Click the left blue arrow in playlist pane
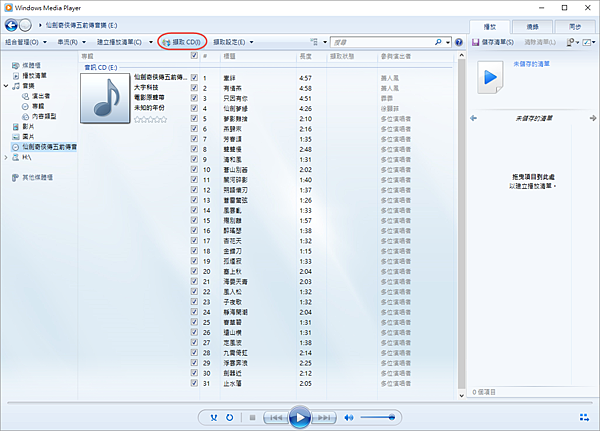The image size is (600, 431). tap(474, 118)
